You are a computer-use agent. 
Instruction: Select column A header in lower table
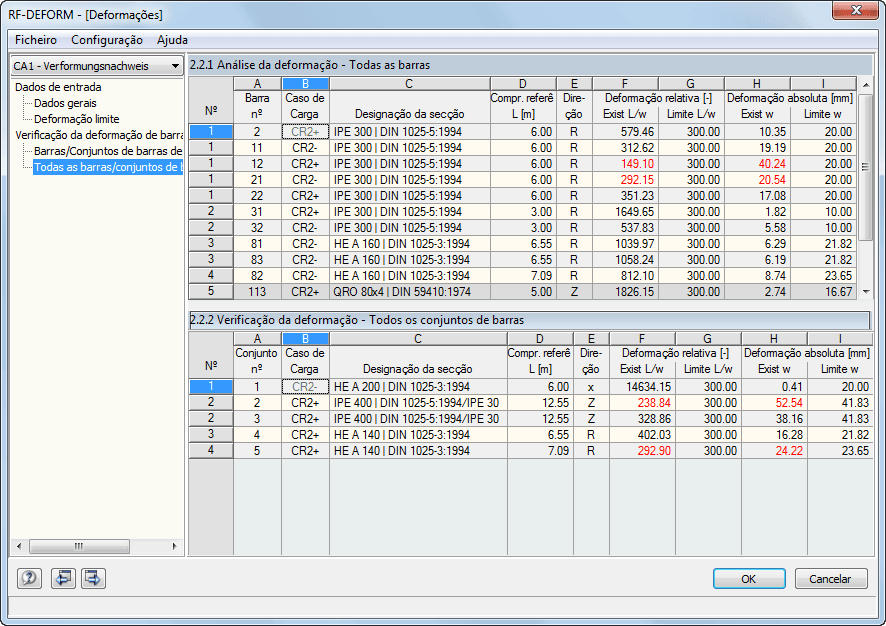[x=257, y=338]
